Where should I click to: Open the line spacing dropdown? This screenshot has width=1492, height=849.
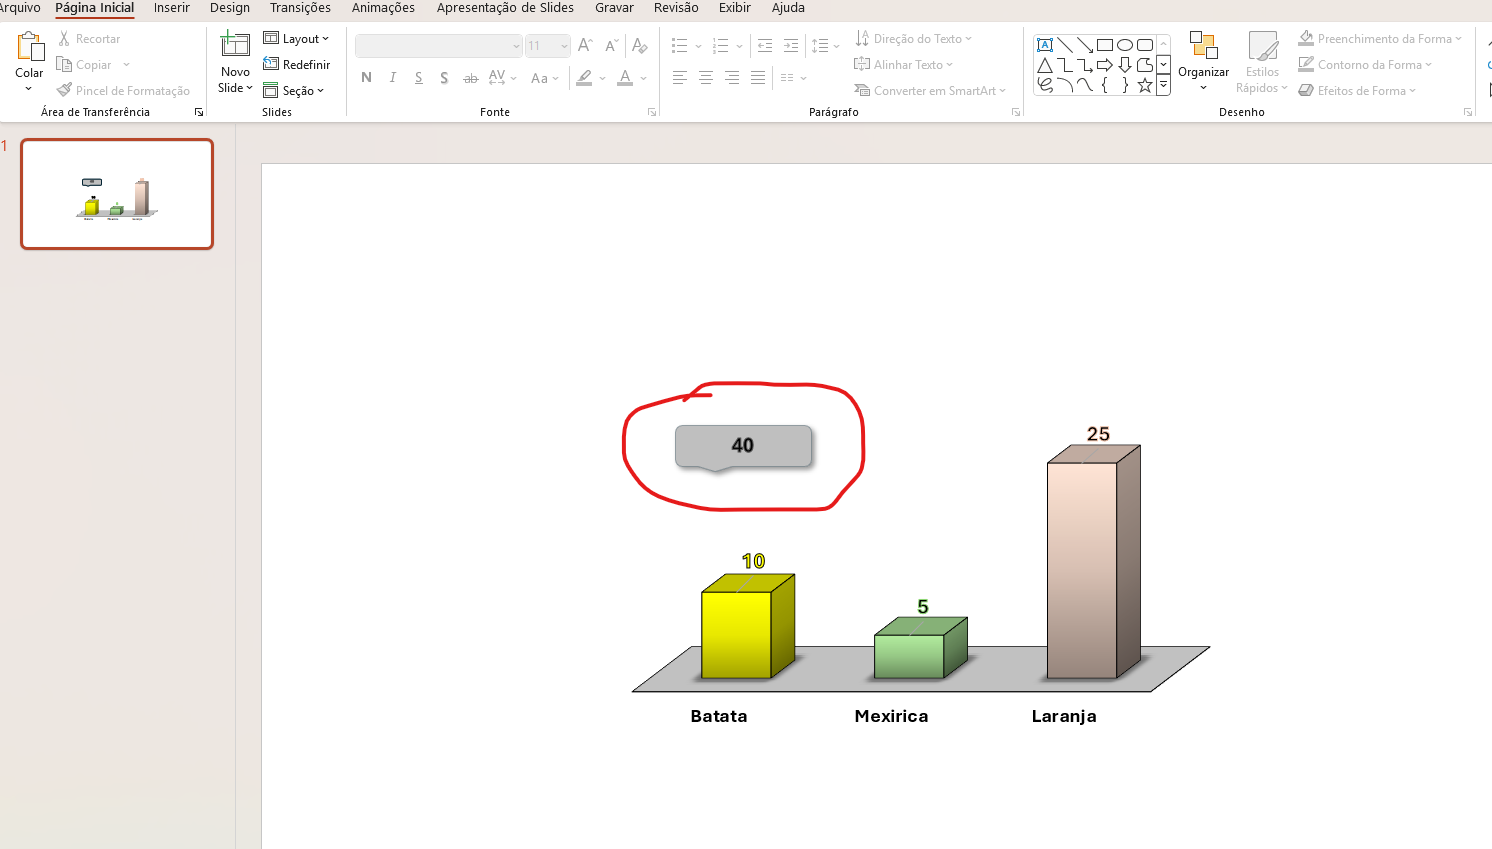pos(827,46)
